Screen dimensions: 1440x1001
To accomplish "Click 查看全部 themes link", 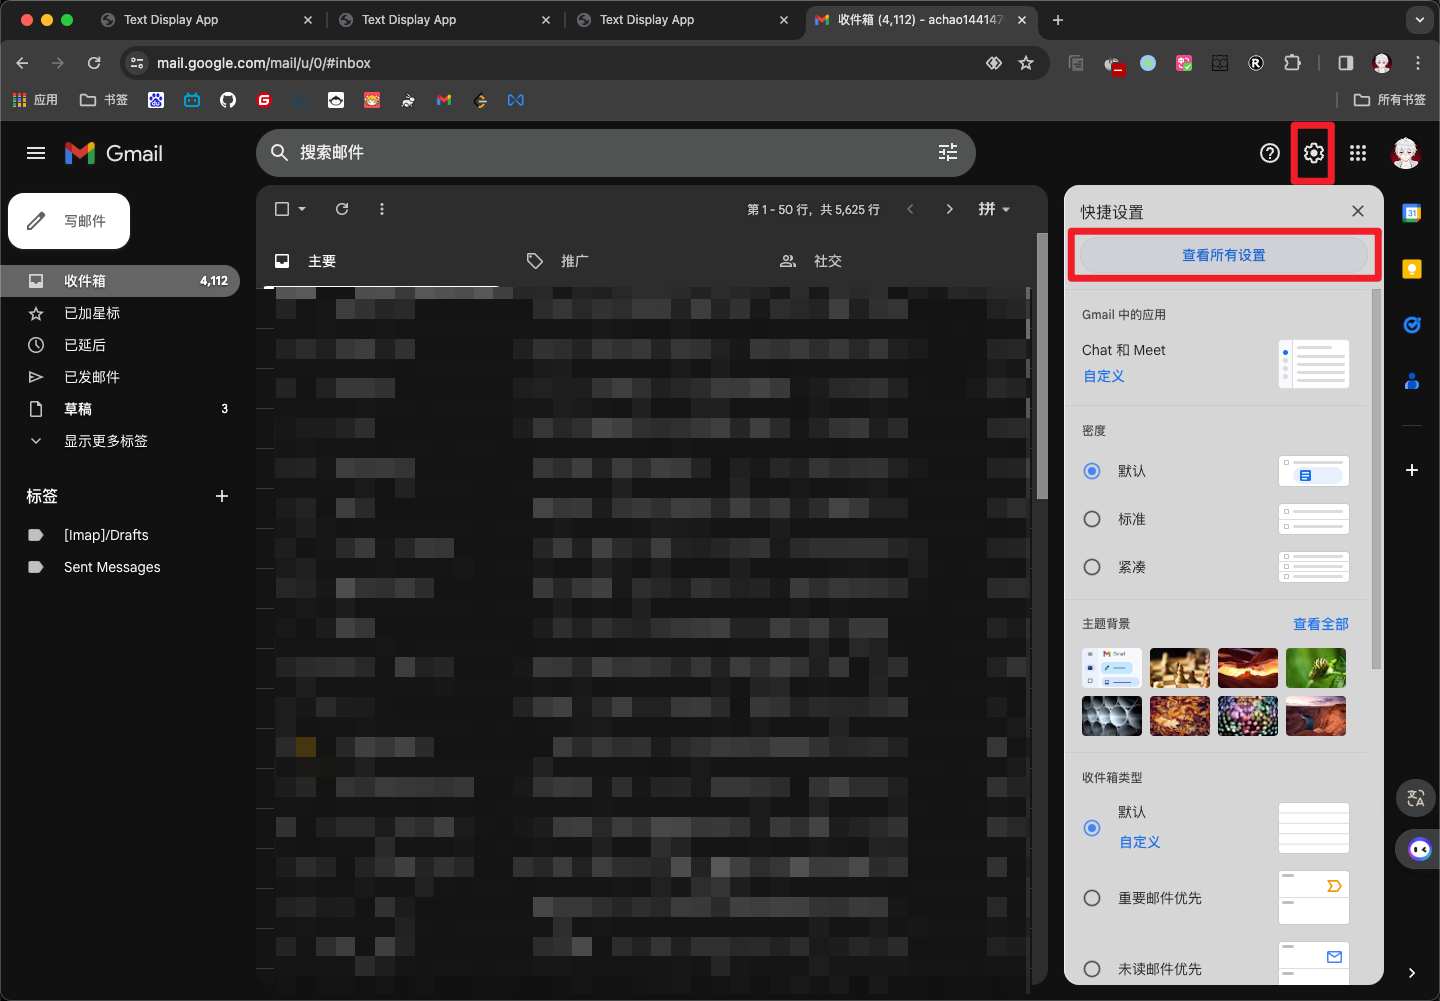I will [x=1320, y=624].
